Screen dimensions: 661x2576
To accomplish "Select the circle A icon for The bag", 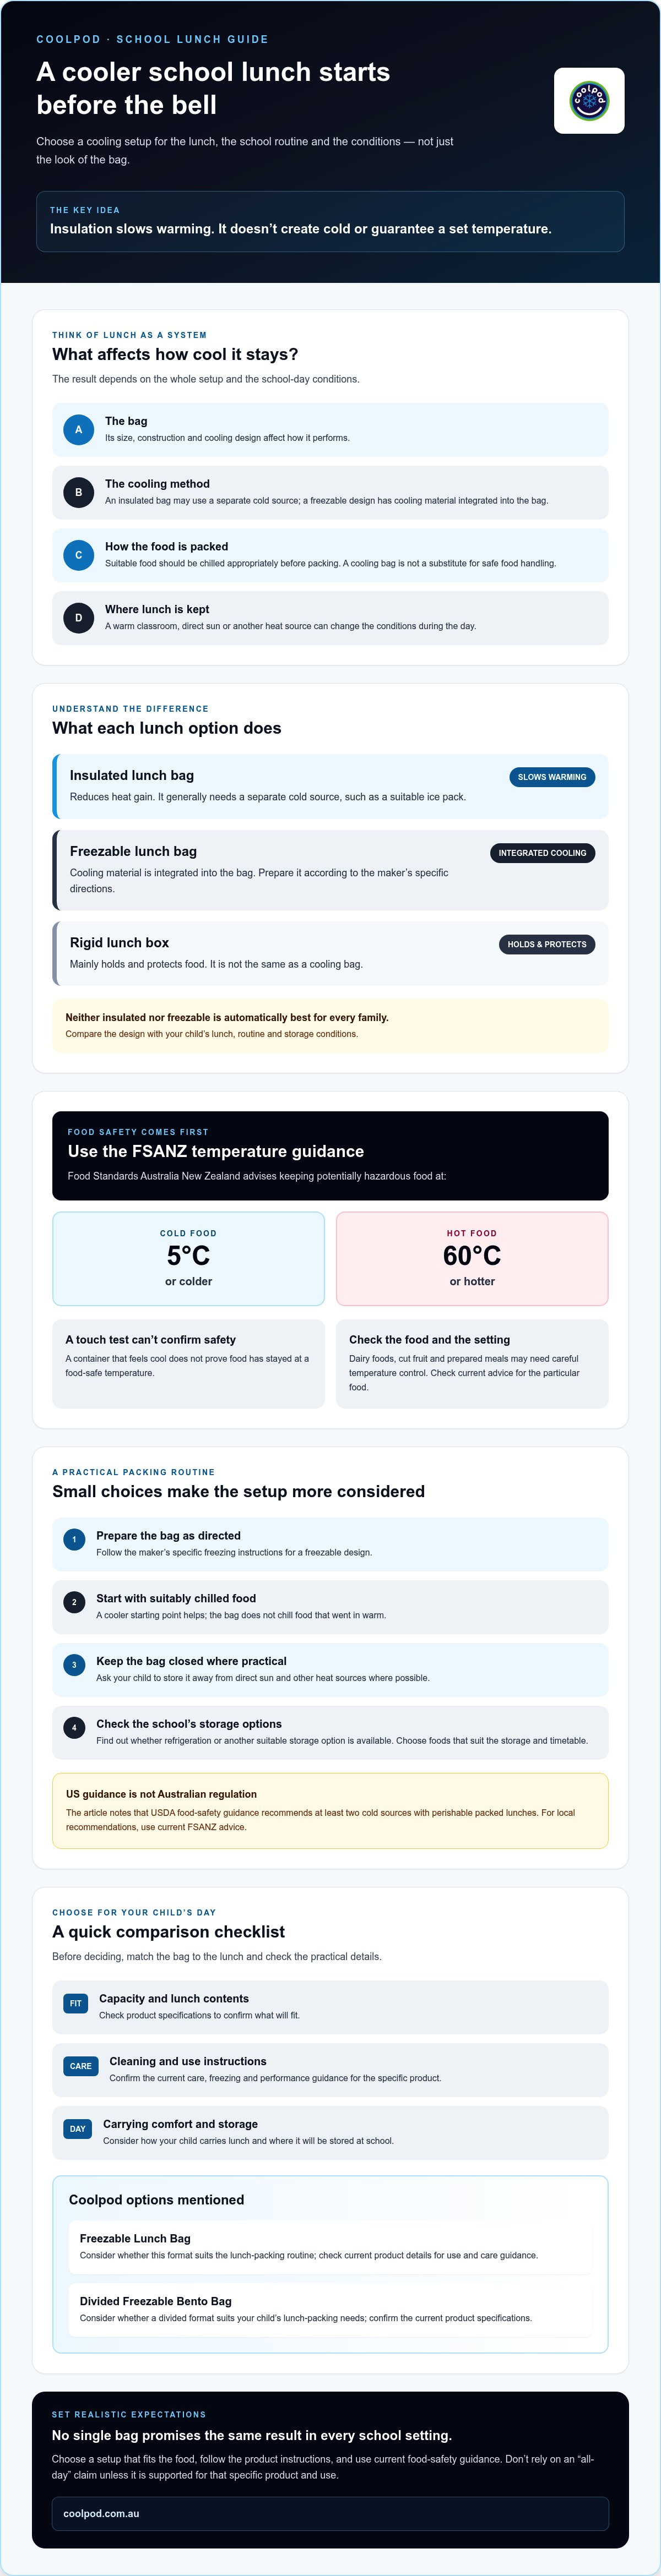I will [79, 429].
